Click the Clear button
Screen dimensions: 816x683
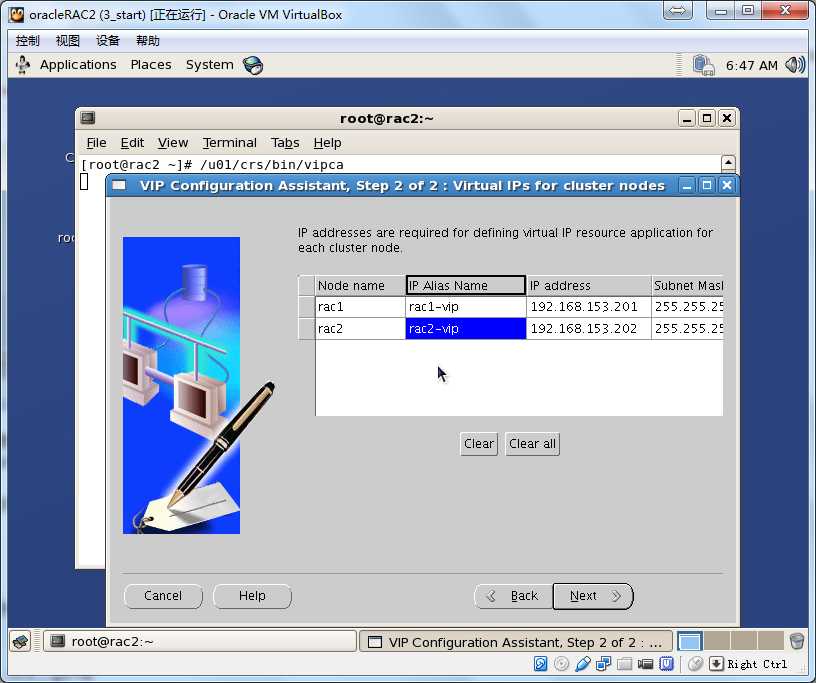point(479,444)
